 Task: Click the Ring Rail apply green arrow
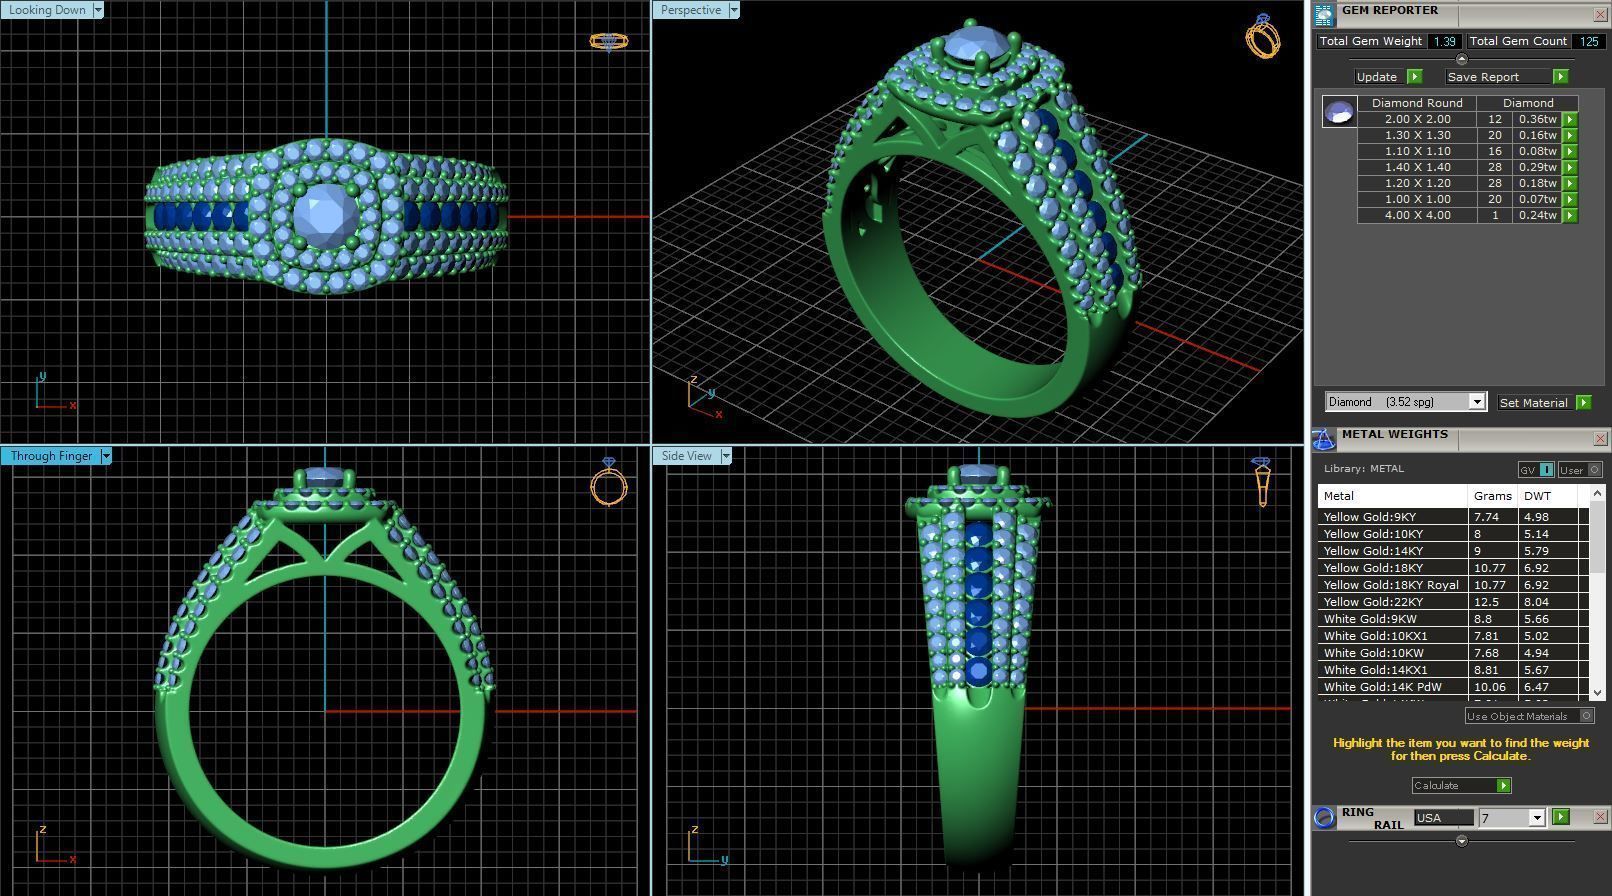coord(1561,818)
